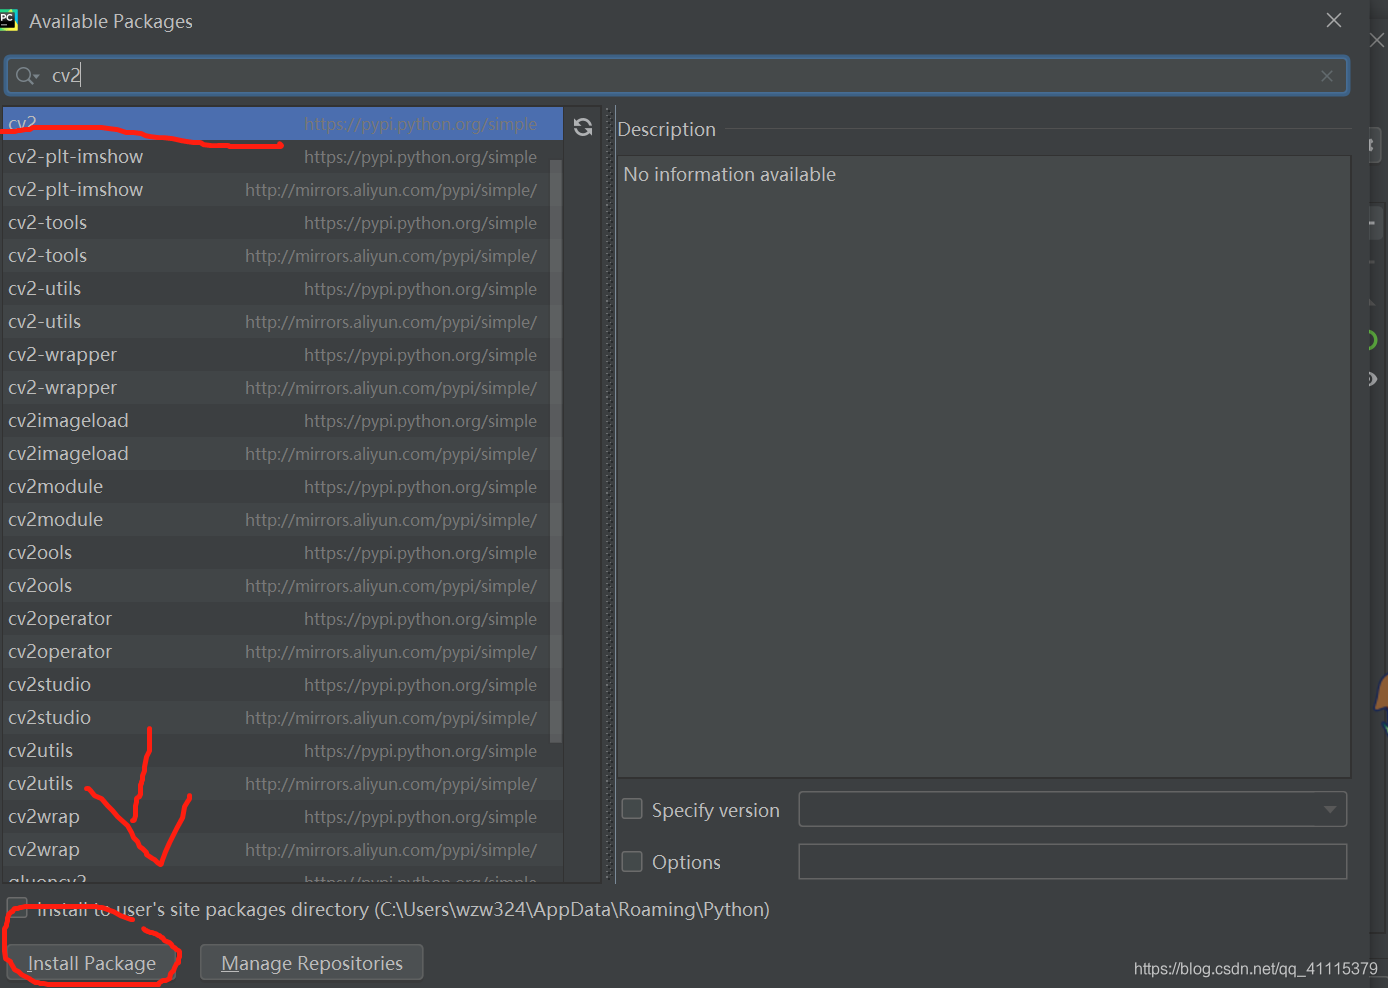The width and height of the screenshot is (1388, 988).
Task: Click the Install Package button
Action: pos(92,962)
